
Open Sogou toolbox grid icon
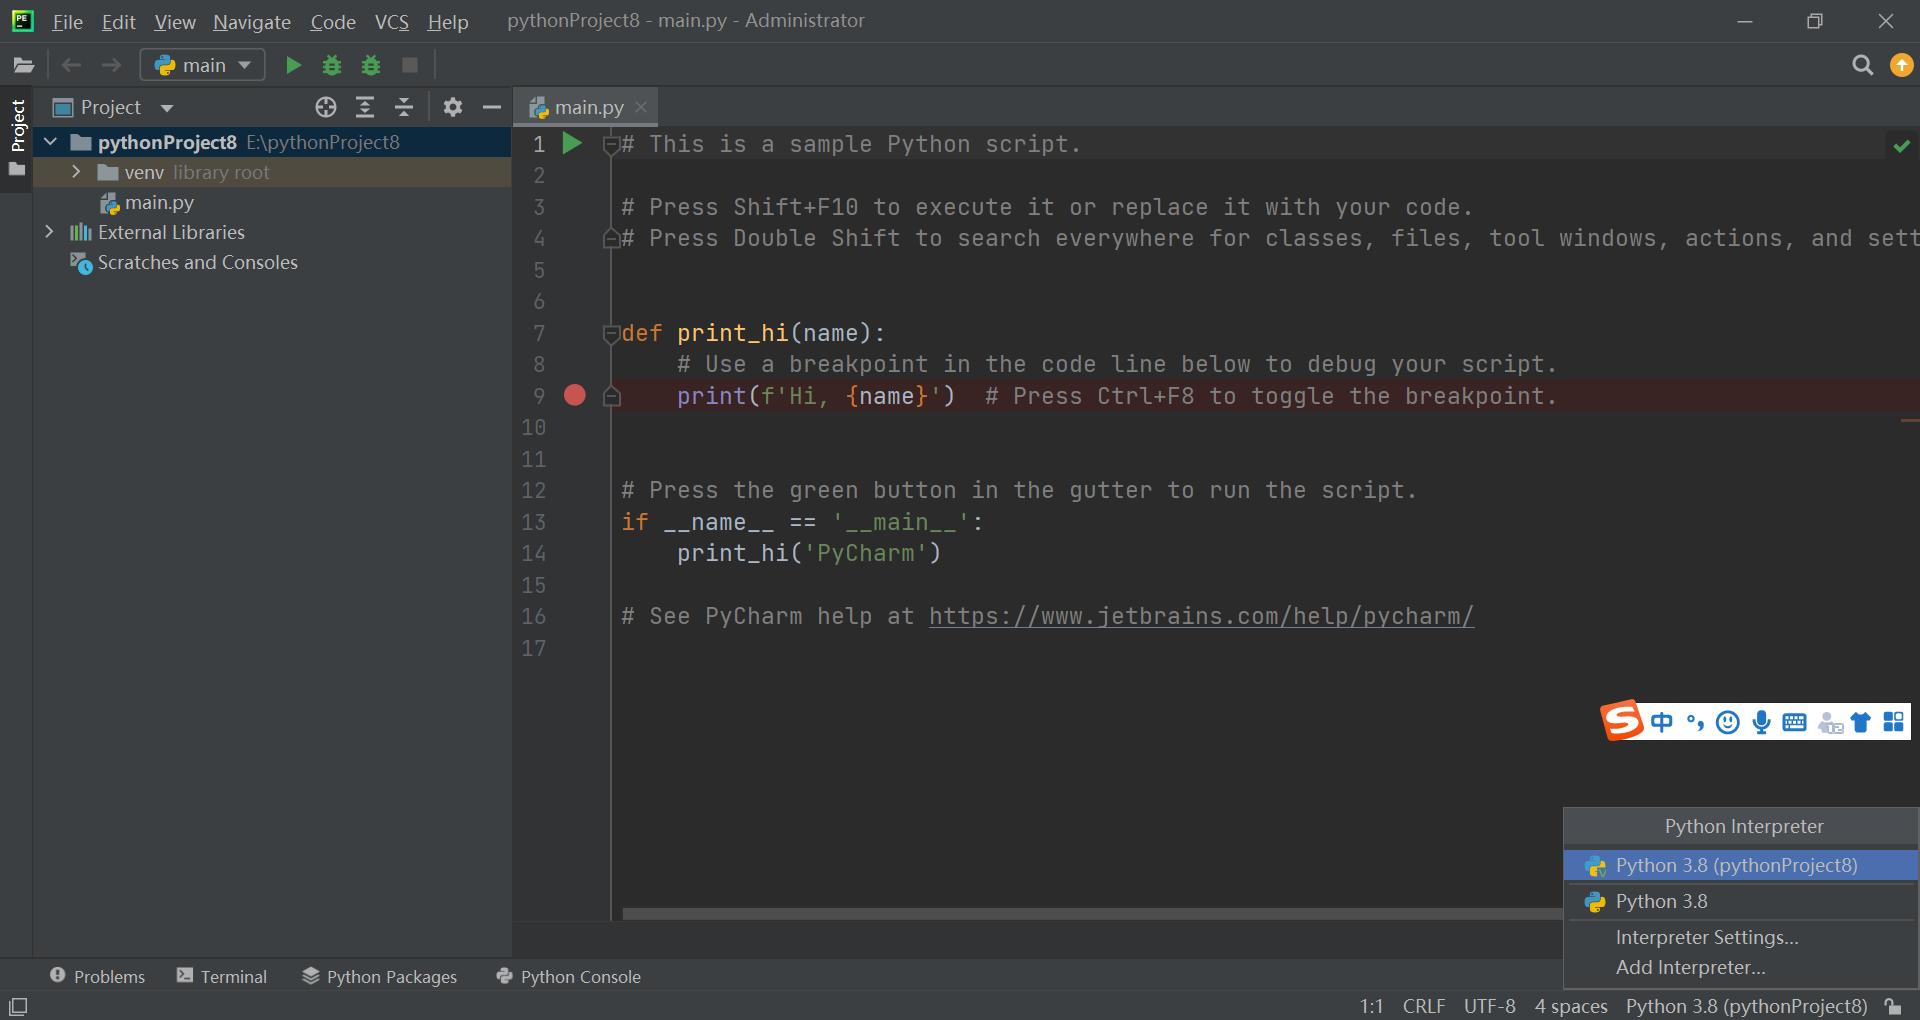(1893, 722)
